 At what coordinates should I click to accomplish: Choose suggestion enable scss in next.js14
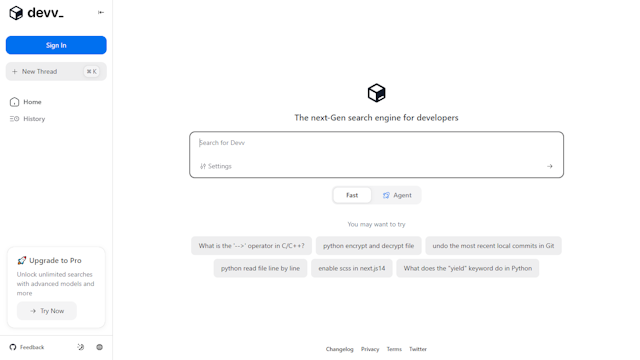pos(351,268)
